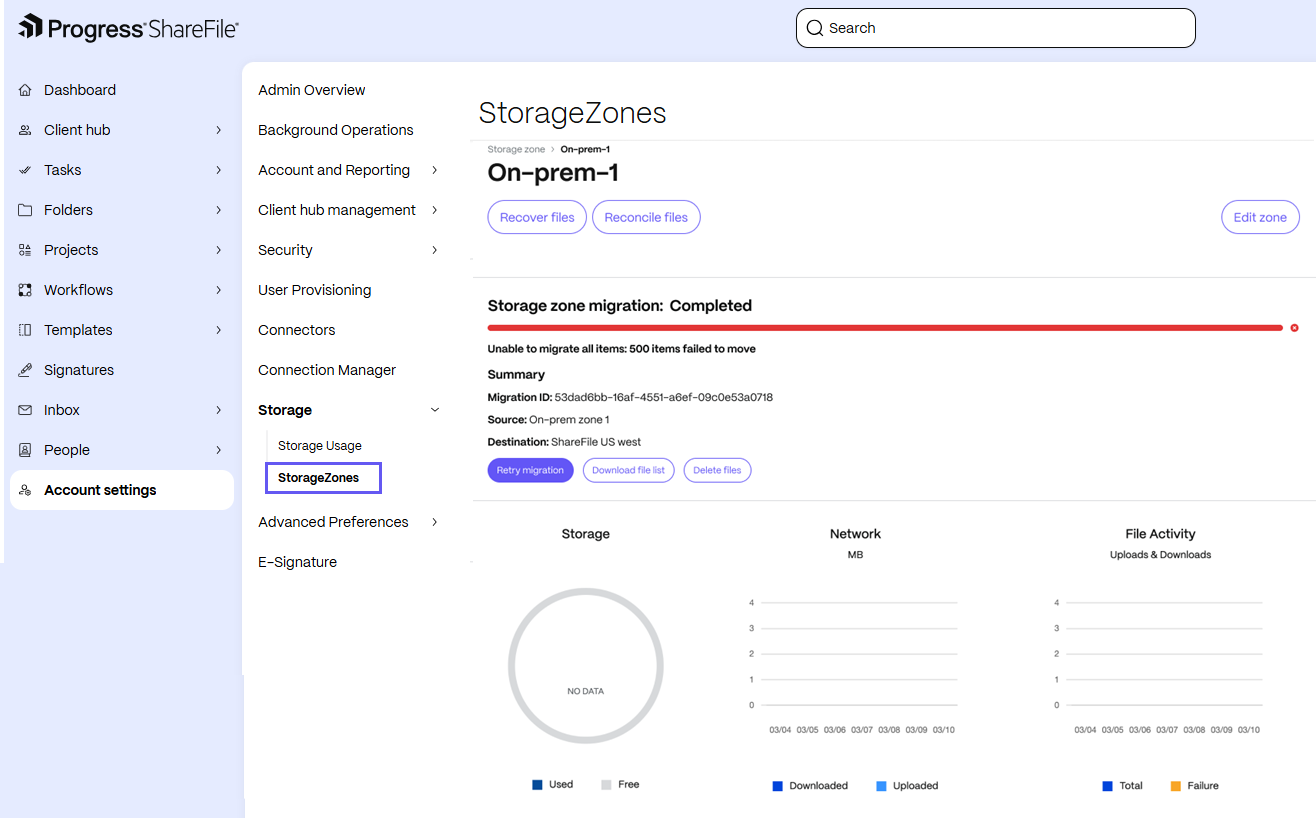Screen dimensions: 1316x818
Task: Click the Progress ShareFile logo
Action: click(x=128, y=28)
